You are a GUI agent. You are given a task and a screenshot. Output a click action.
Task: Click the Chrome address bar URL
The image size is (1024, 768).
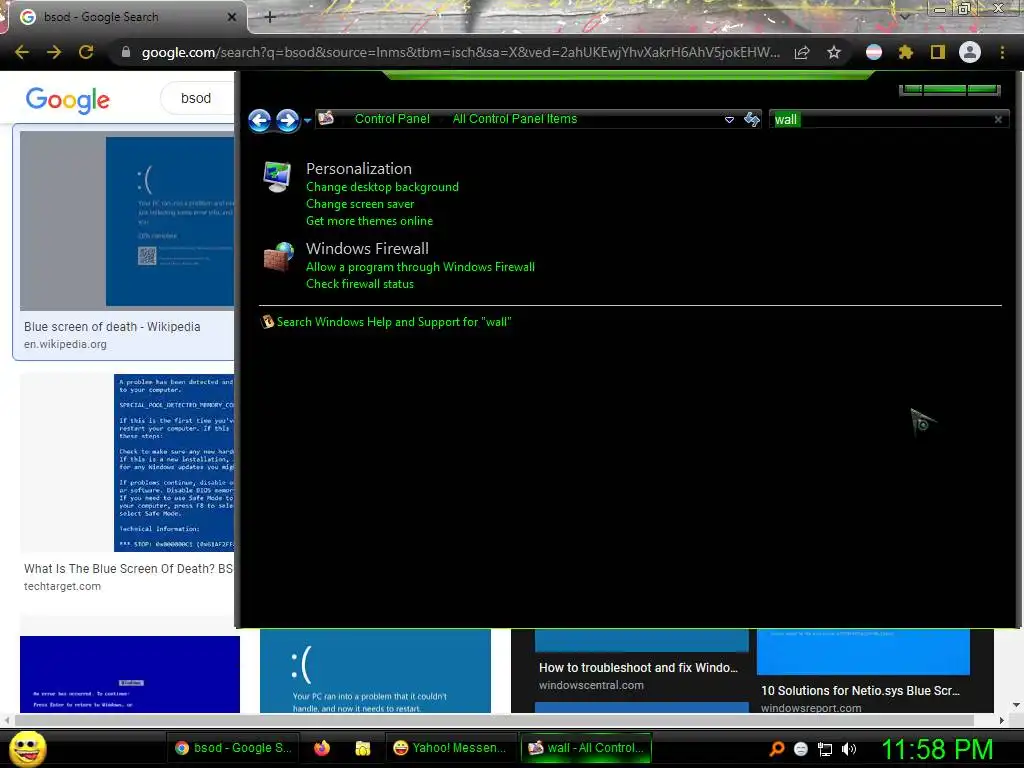point(460,52)
